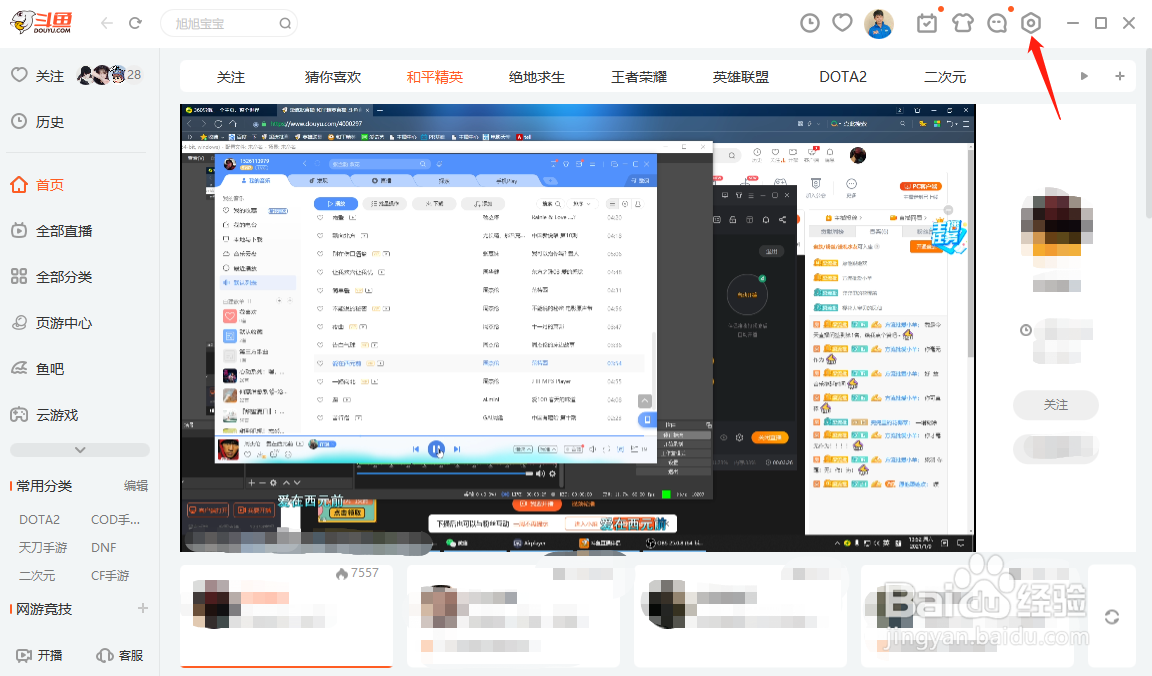
Task: Switch to the DOTA2 top tab
Action: pos(843,77)
